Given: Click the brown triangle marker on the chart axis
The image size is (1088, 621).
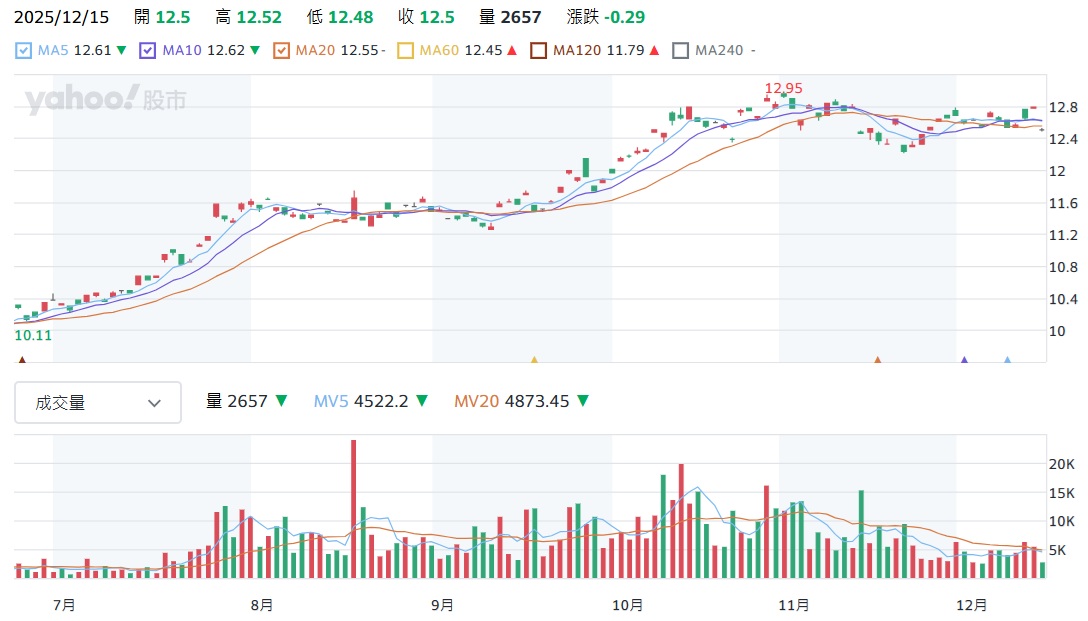Looking at the screenshot, I should 23,359.
